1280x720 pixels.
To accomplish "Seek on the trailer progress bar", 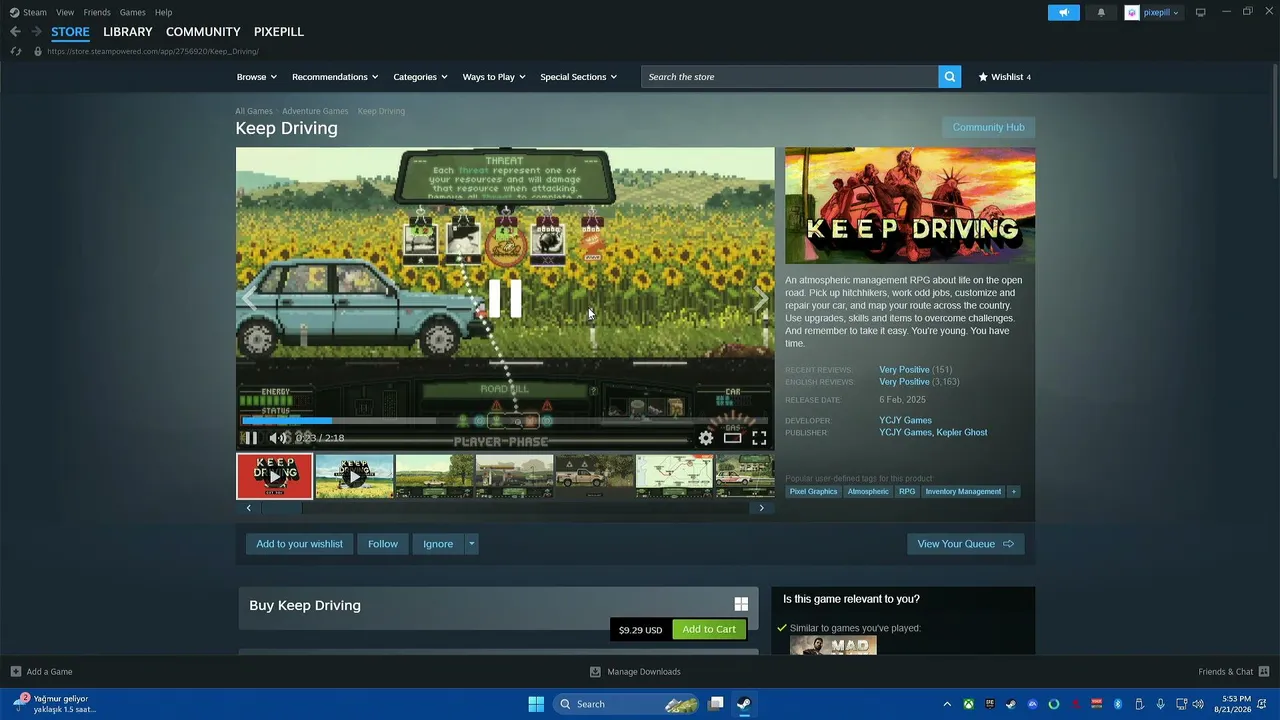I will 505,421.
